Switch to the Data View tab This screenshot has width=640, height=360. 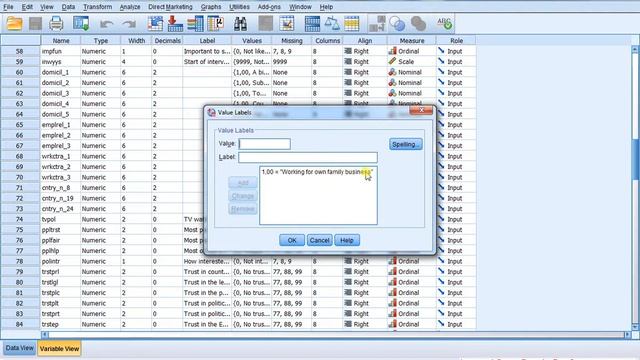click(19, 348)
